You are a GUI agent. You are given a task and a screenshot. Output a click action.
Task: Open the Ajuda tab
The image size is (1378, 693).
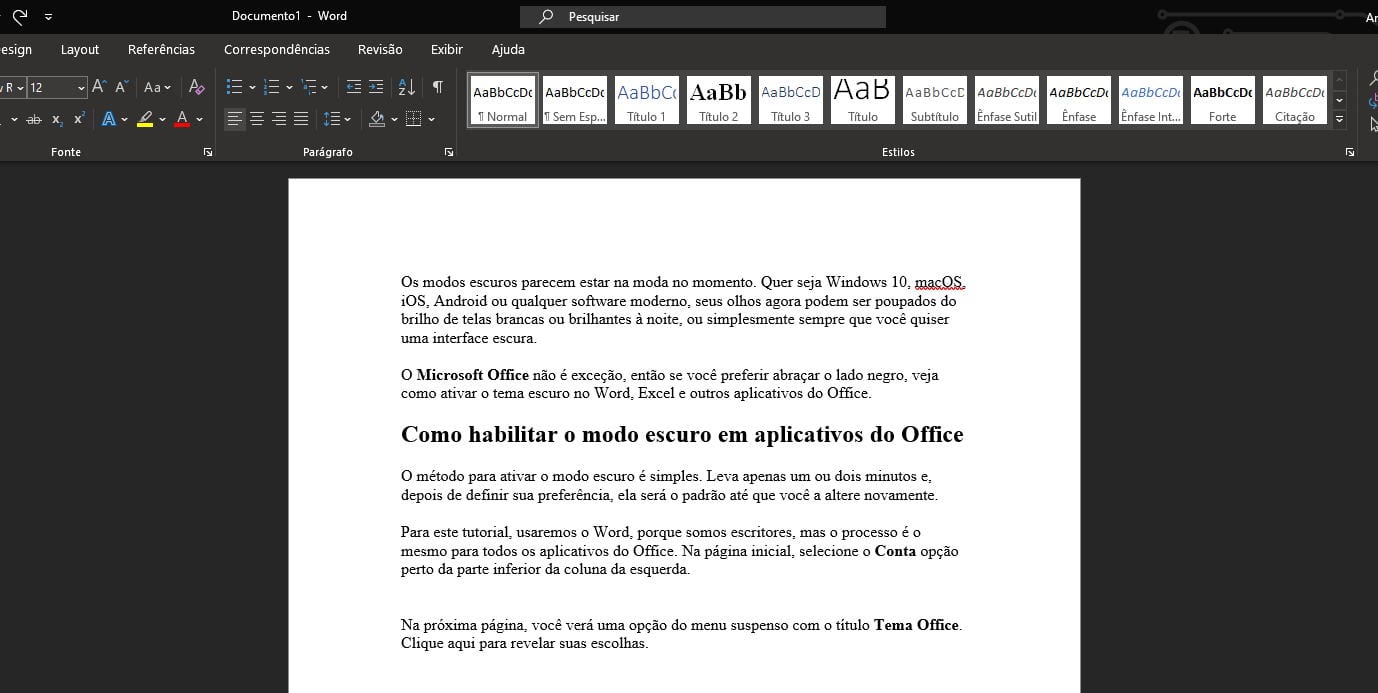(508, 49)
